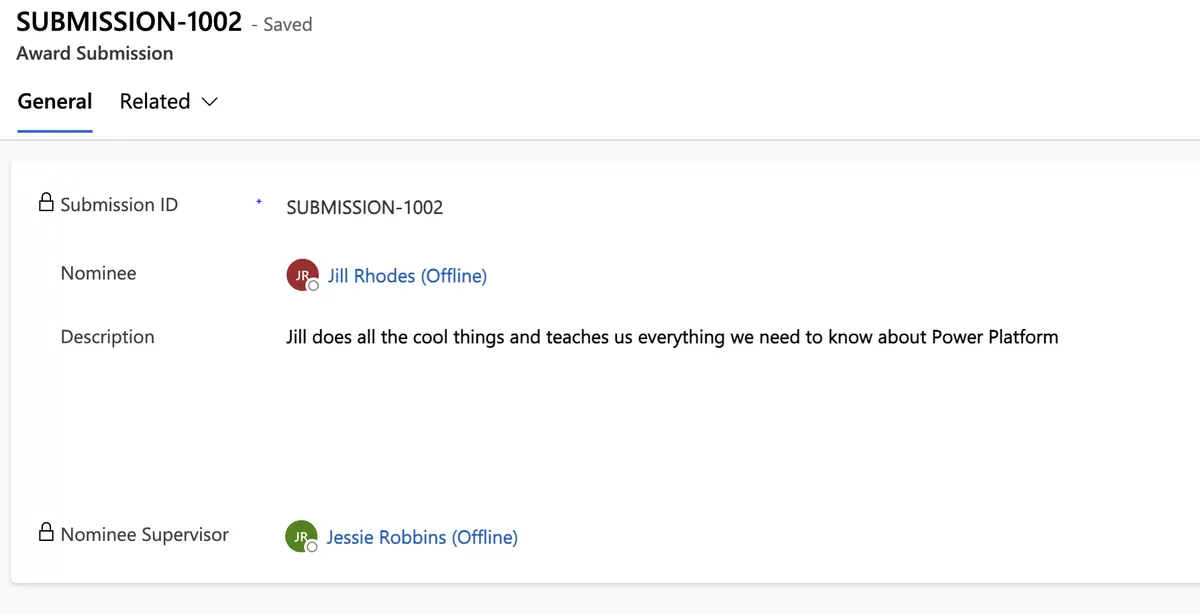Select the Nominee field label
1200x614 pixels.
[98, 273]
